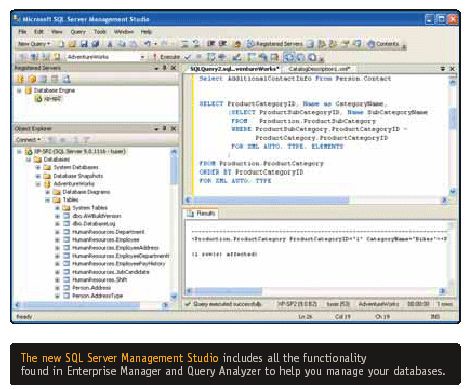The image size is (472, 389).
Task: Open the File menu
Action: 22,32
